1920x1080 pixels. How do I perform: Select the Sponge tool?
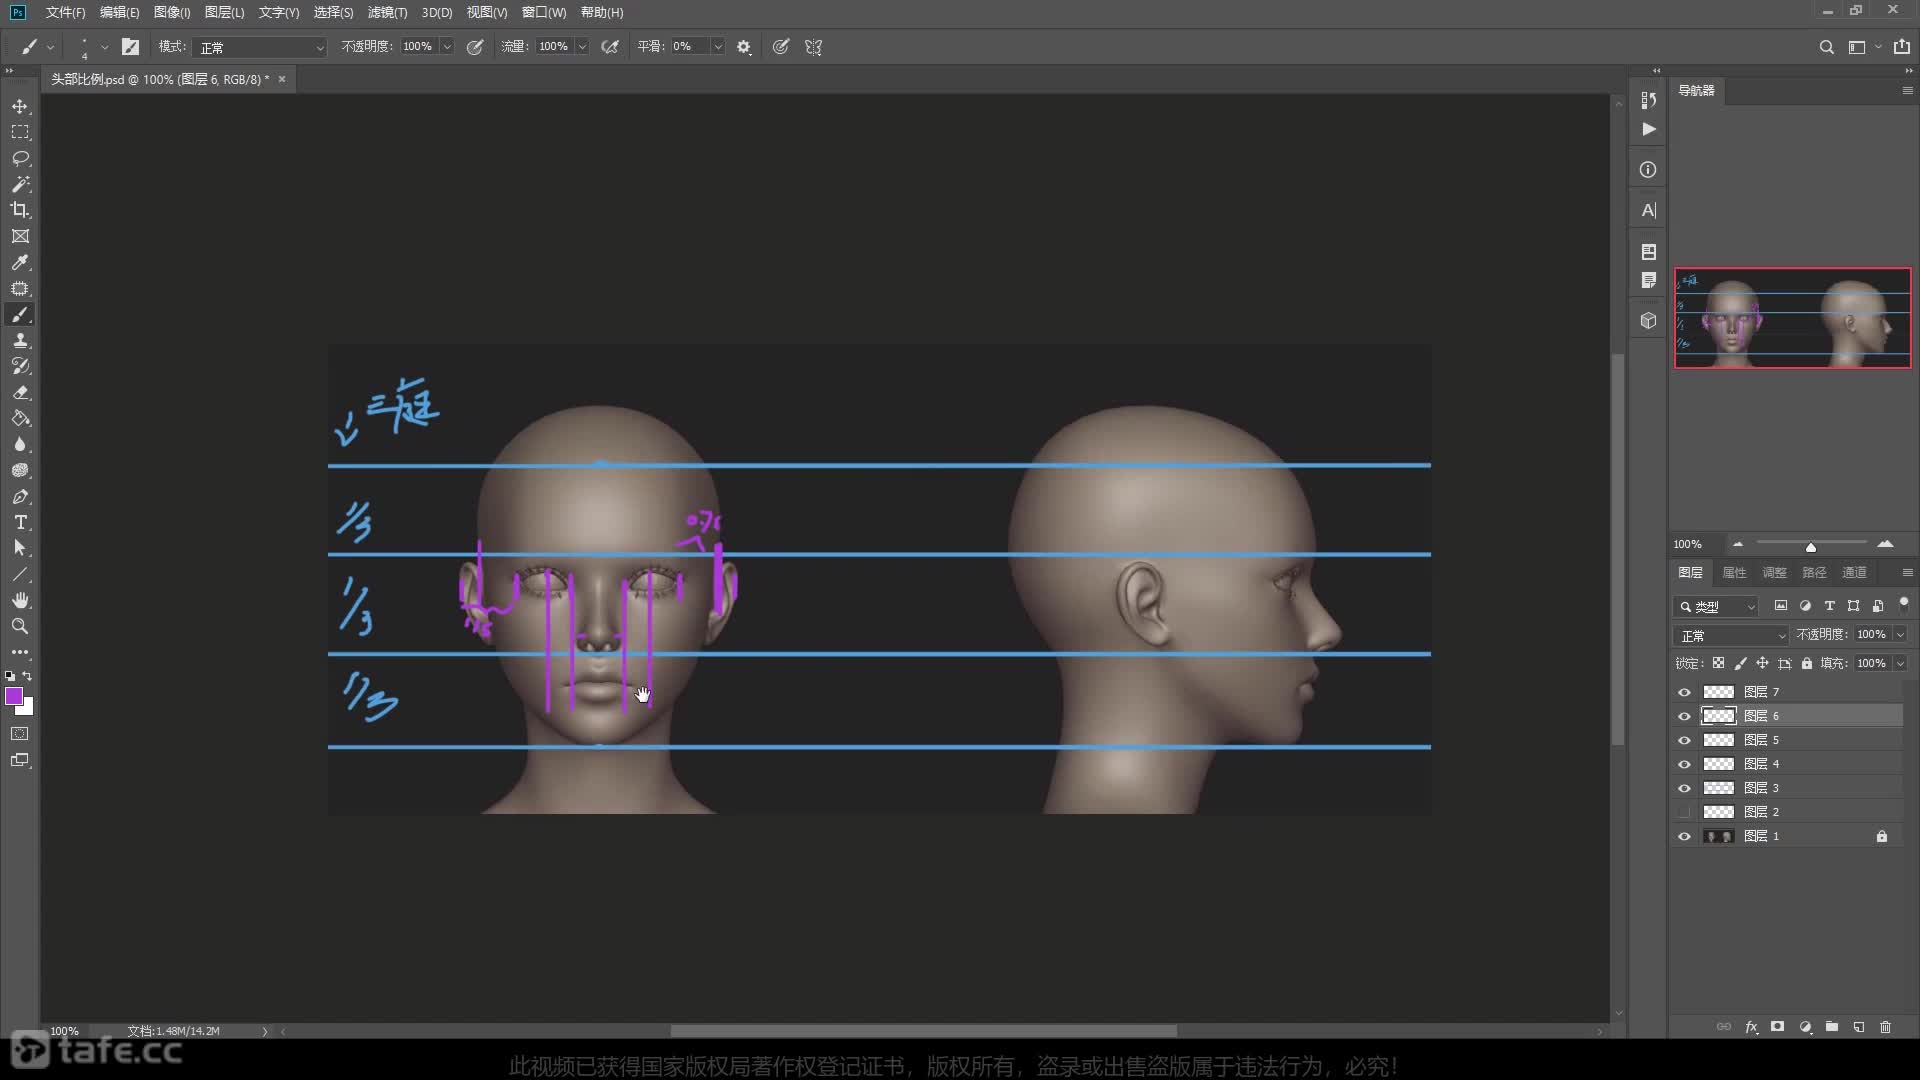pos(20,470)
